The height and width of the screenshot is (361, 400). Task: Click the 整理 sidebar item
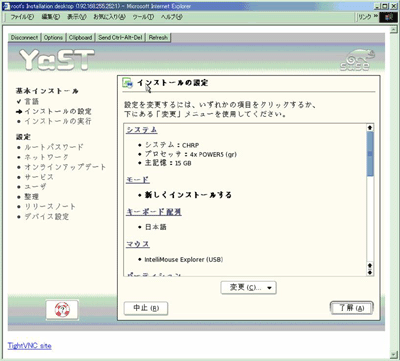pos(32,197)
